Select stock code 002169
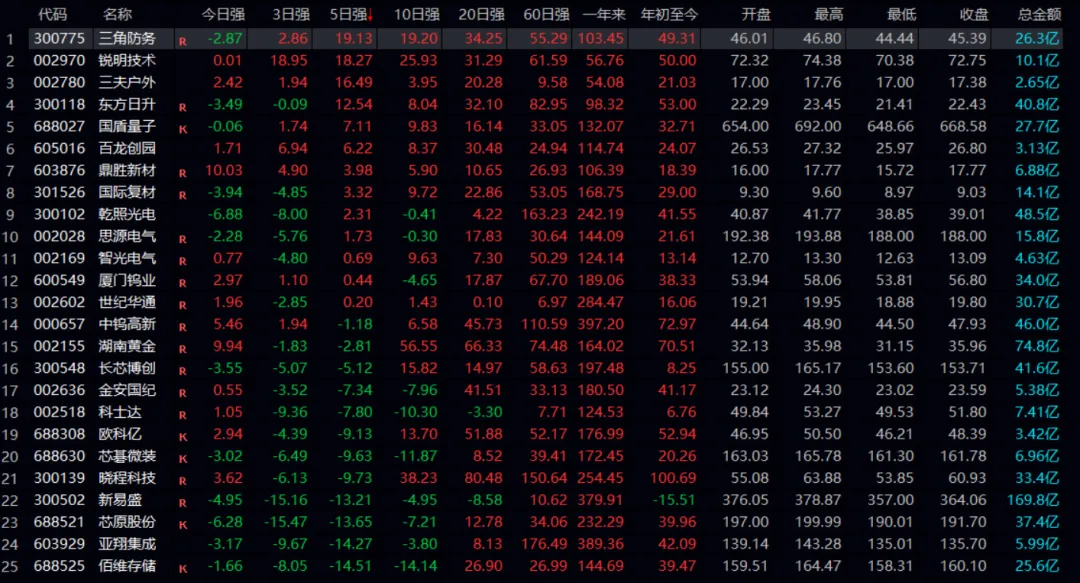The image size is (1080, 583). click(59, 258)
